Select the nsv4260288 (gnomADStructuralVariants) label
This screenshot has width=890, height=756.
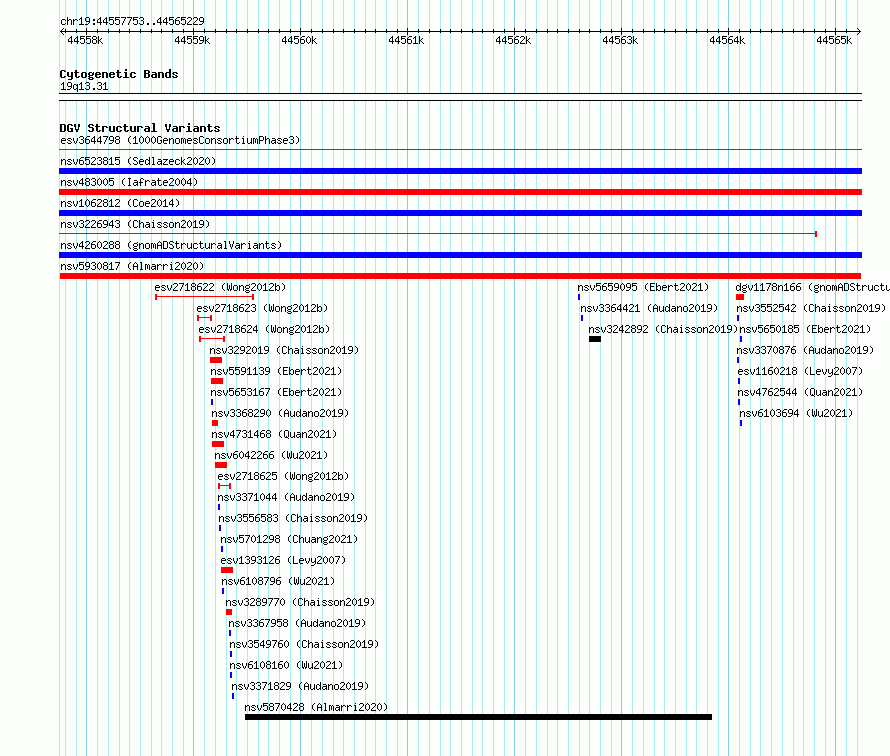tap(171, 245)
